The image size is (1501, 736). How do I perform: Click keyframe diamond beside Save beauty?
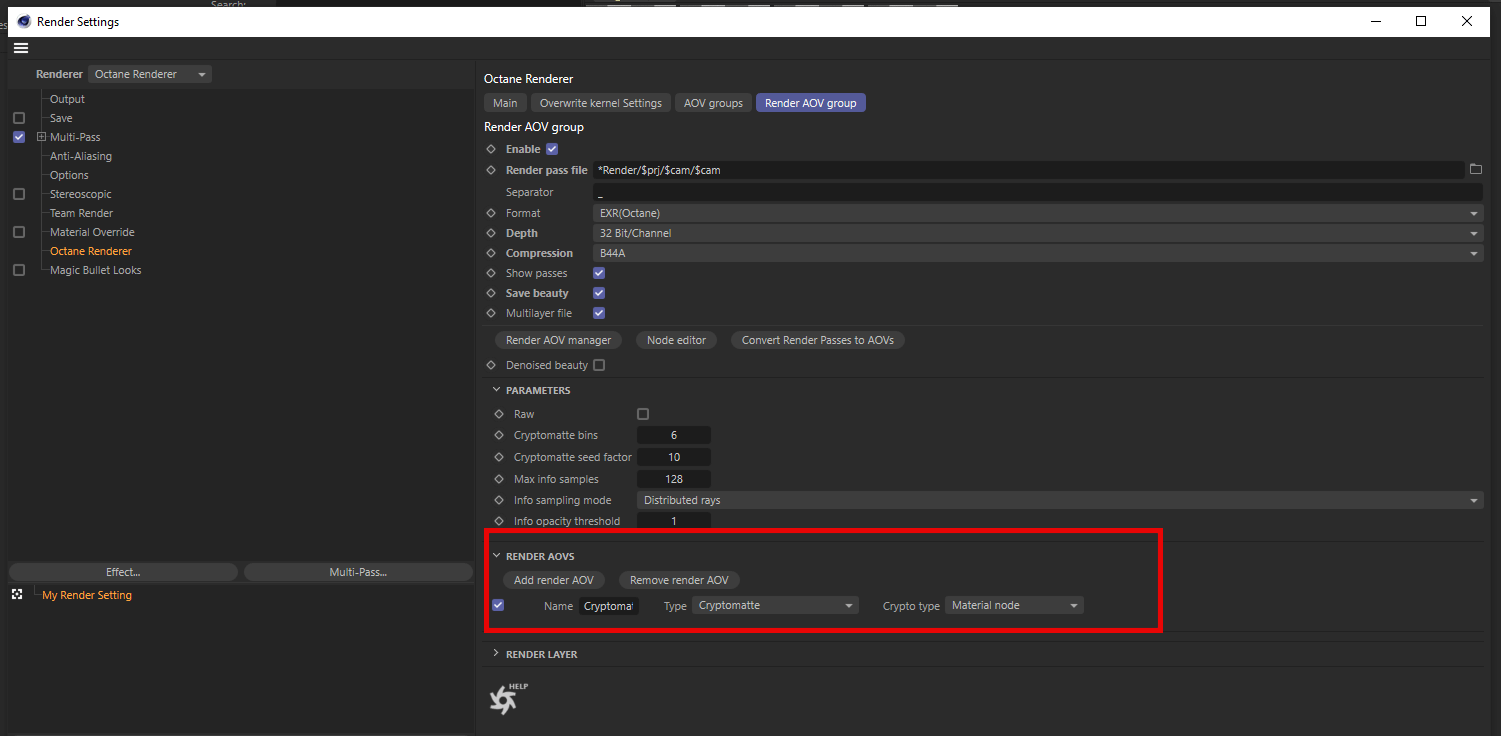point(491,293)
